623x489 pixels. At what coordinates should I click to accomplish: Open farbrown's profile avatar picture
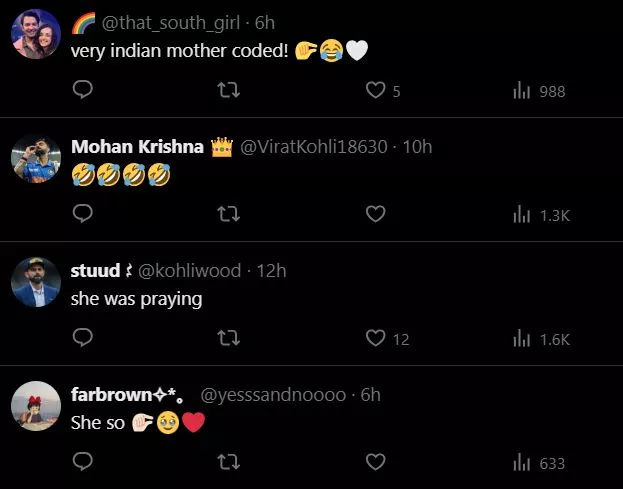(36, 406)
